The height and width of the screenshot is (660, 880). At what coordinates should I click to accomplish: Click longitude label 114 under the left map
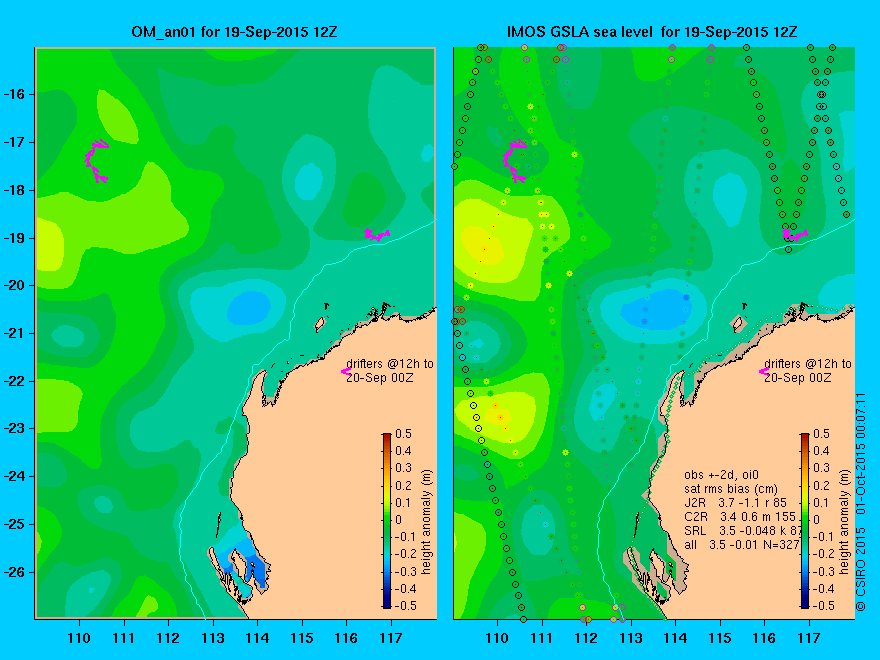(x=257, y=638)
